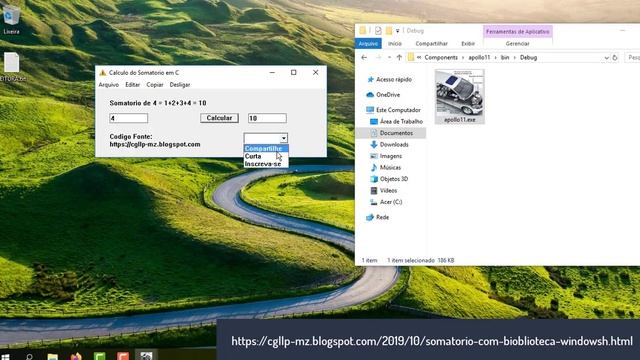Click bin in the address path
The image size is (640, 360).
(505, 58)
